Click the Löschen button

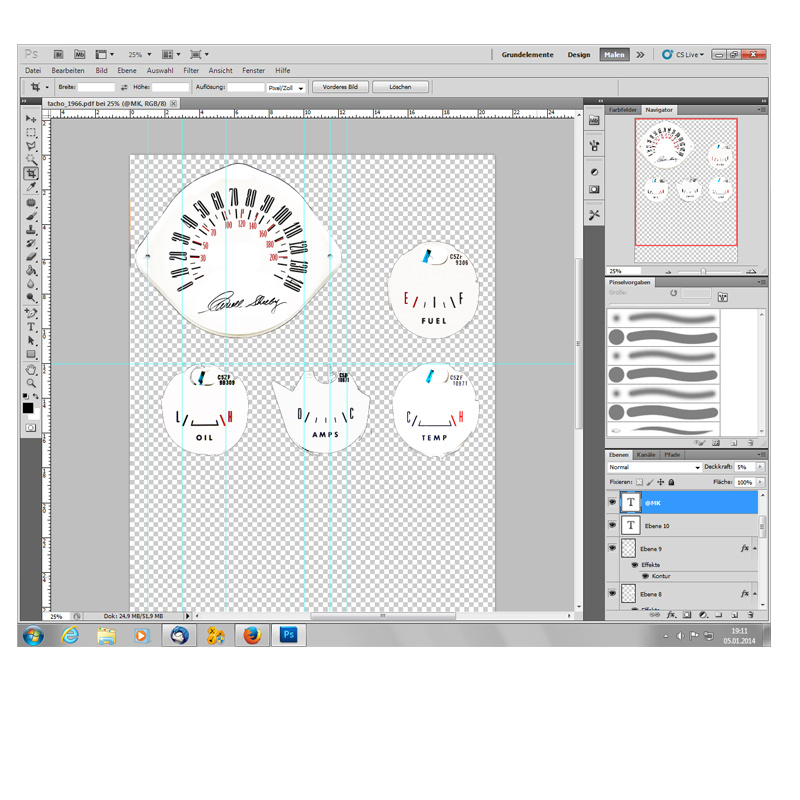[400, 87]
